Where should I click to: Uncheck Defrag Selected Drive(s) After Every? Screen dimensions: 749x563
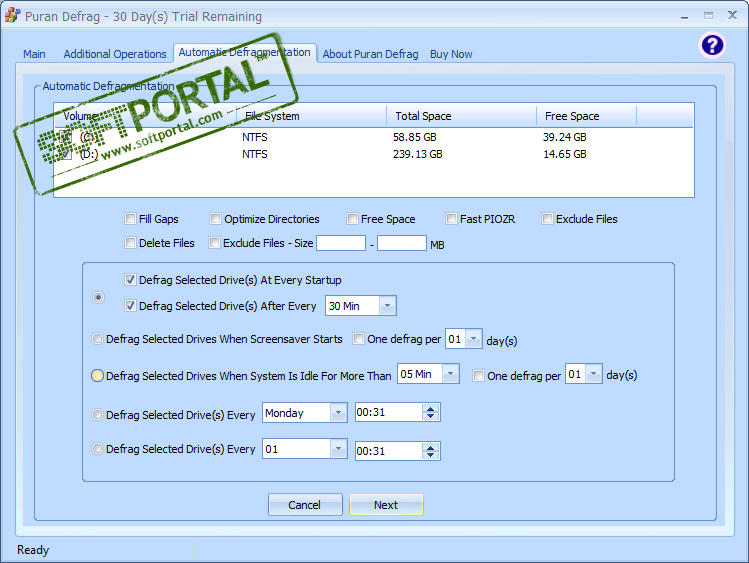130,306
